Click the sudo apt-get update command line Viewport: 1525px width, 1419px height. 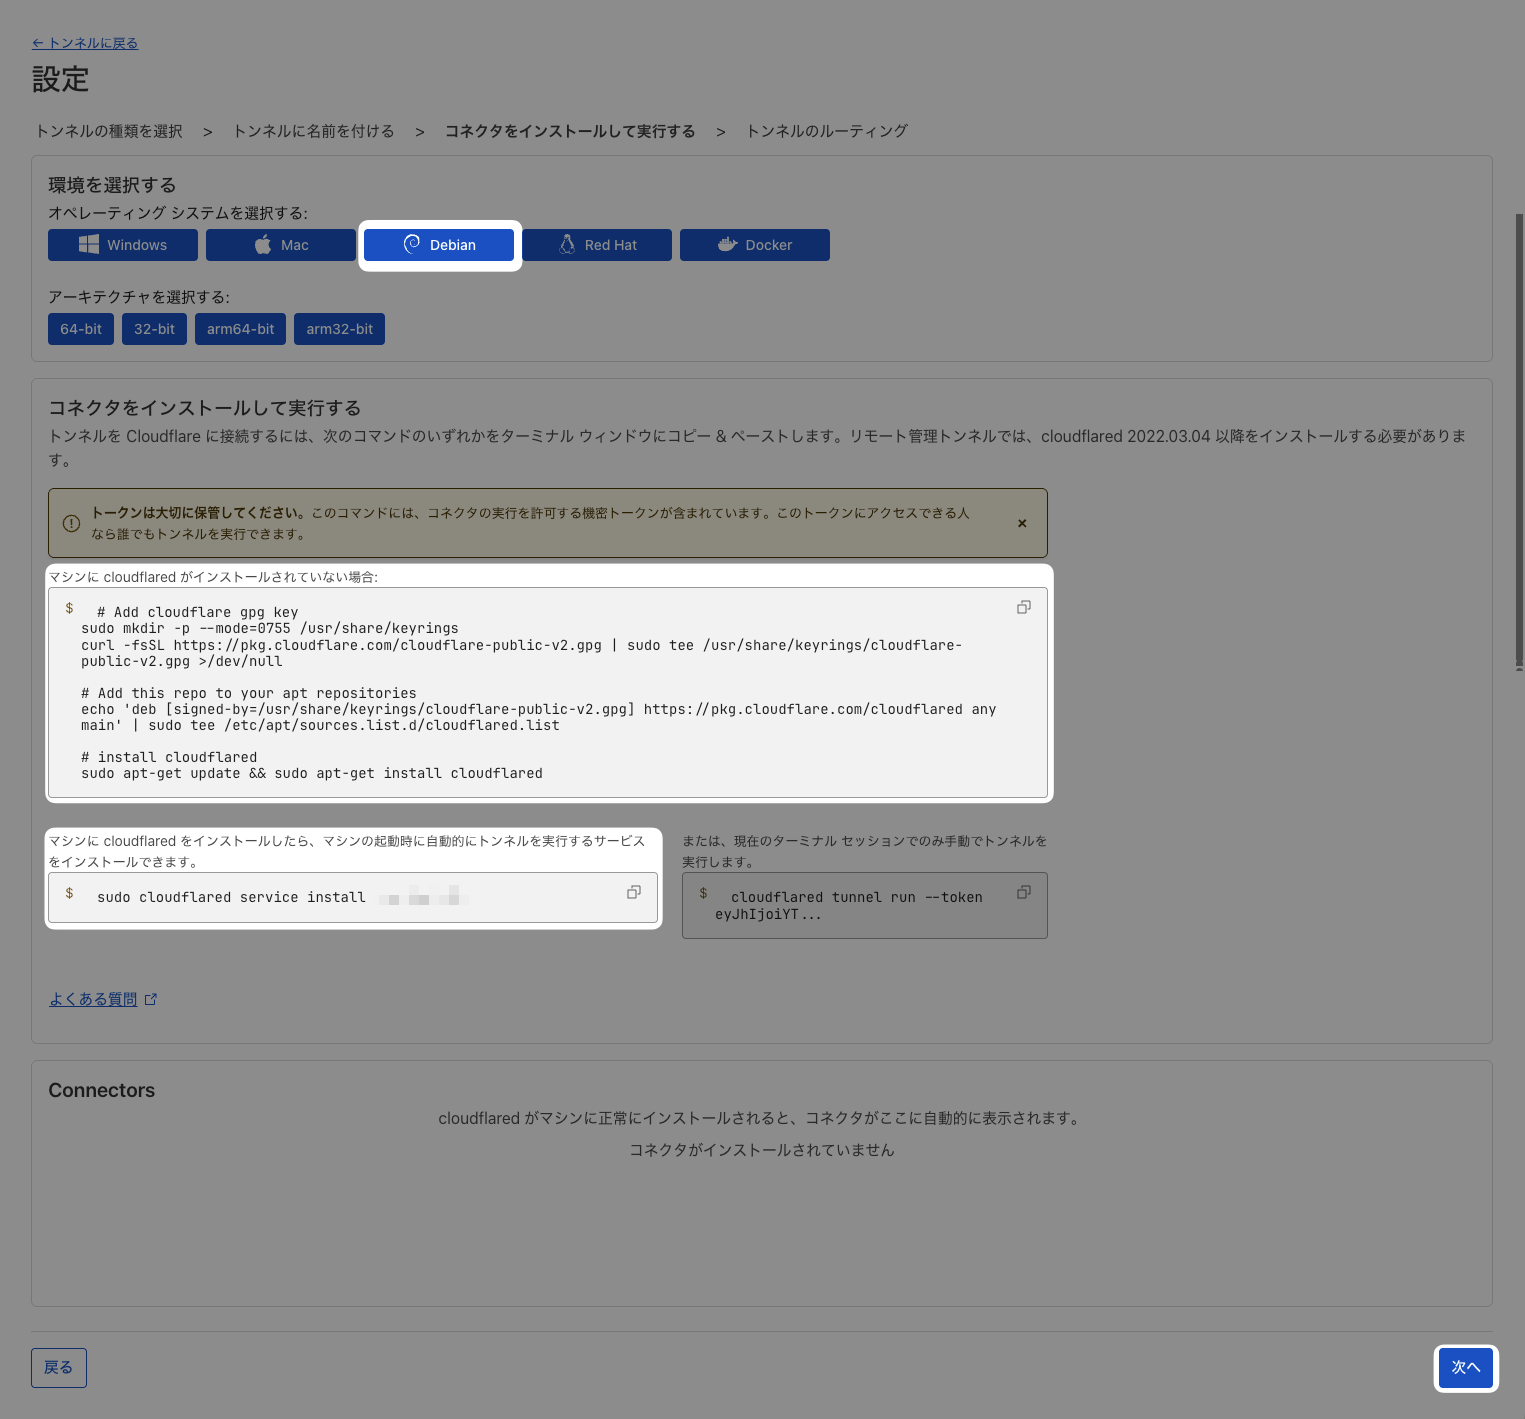click(312, 774)
